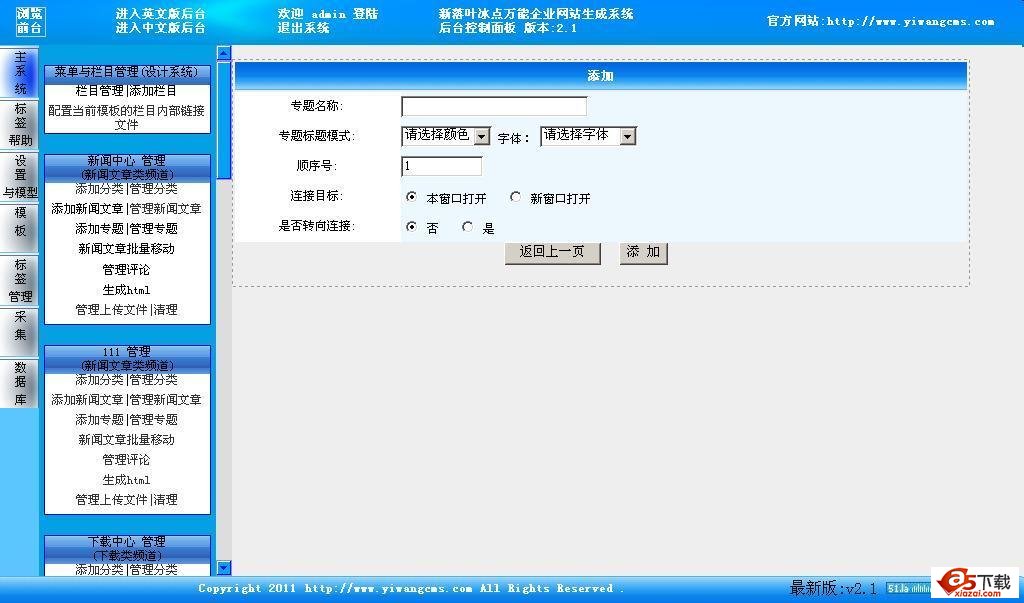This screenshot has width=1024, height=603.
Task: Select 否 for 是否转向连接
Action: [x=411, y=227]
